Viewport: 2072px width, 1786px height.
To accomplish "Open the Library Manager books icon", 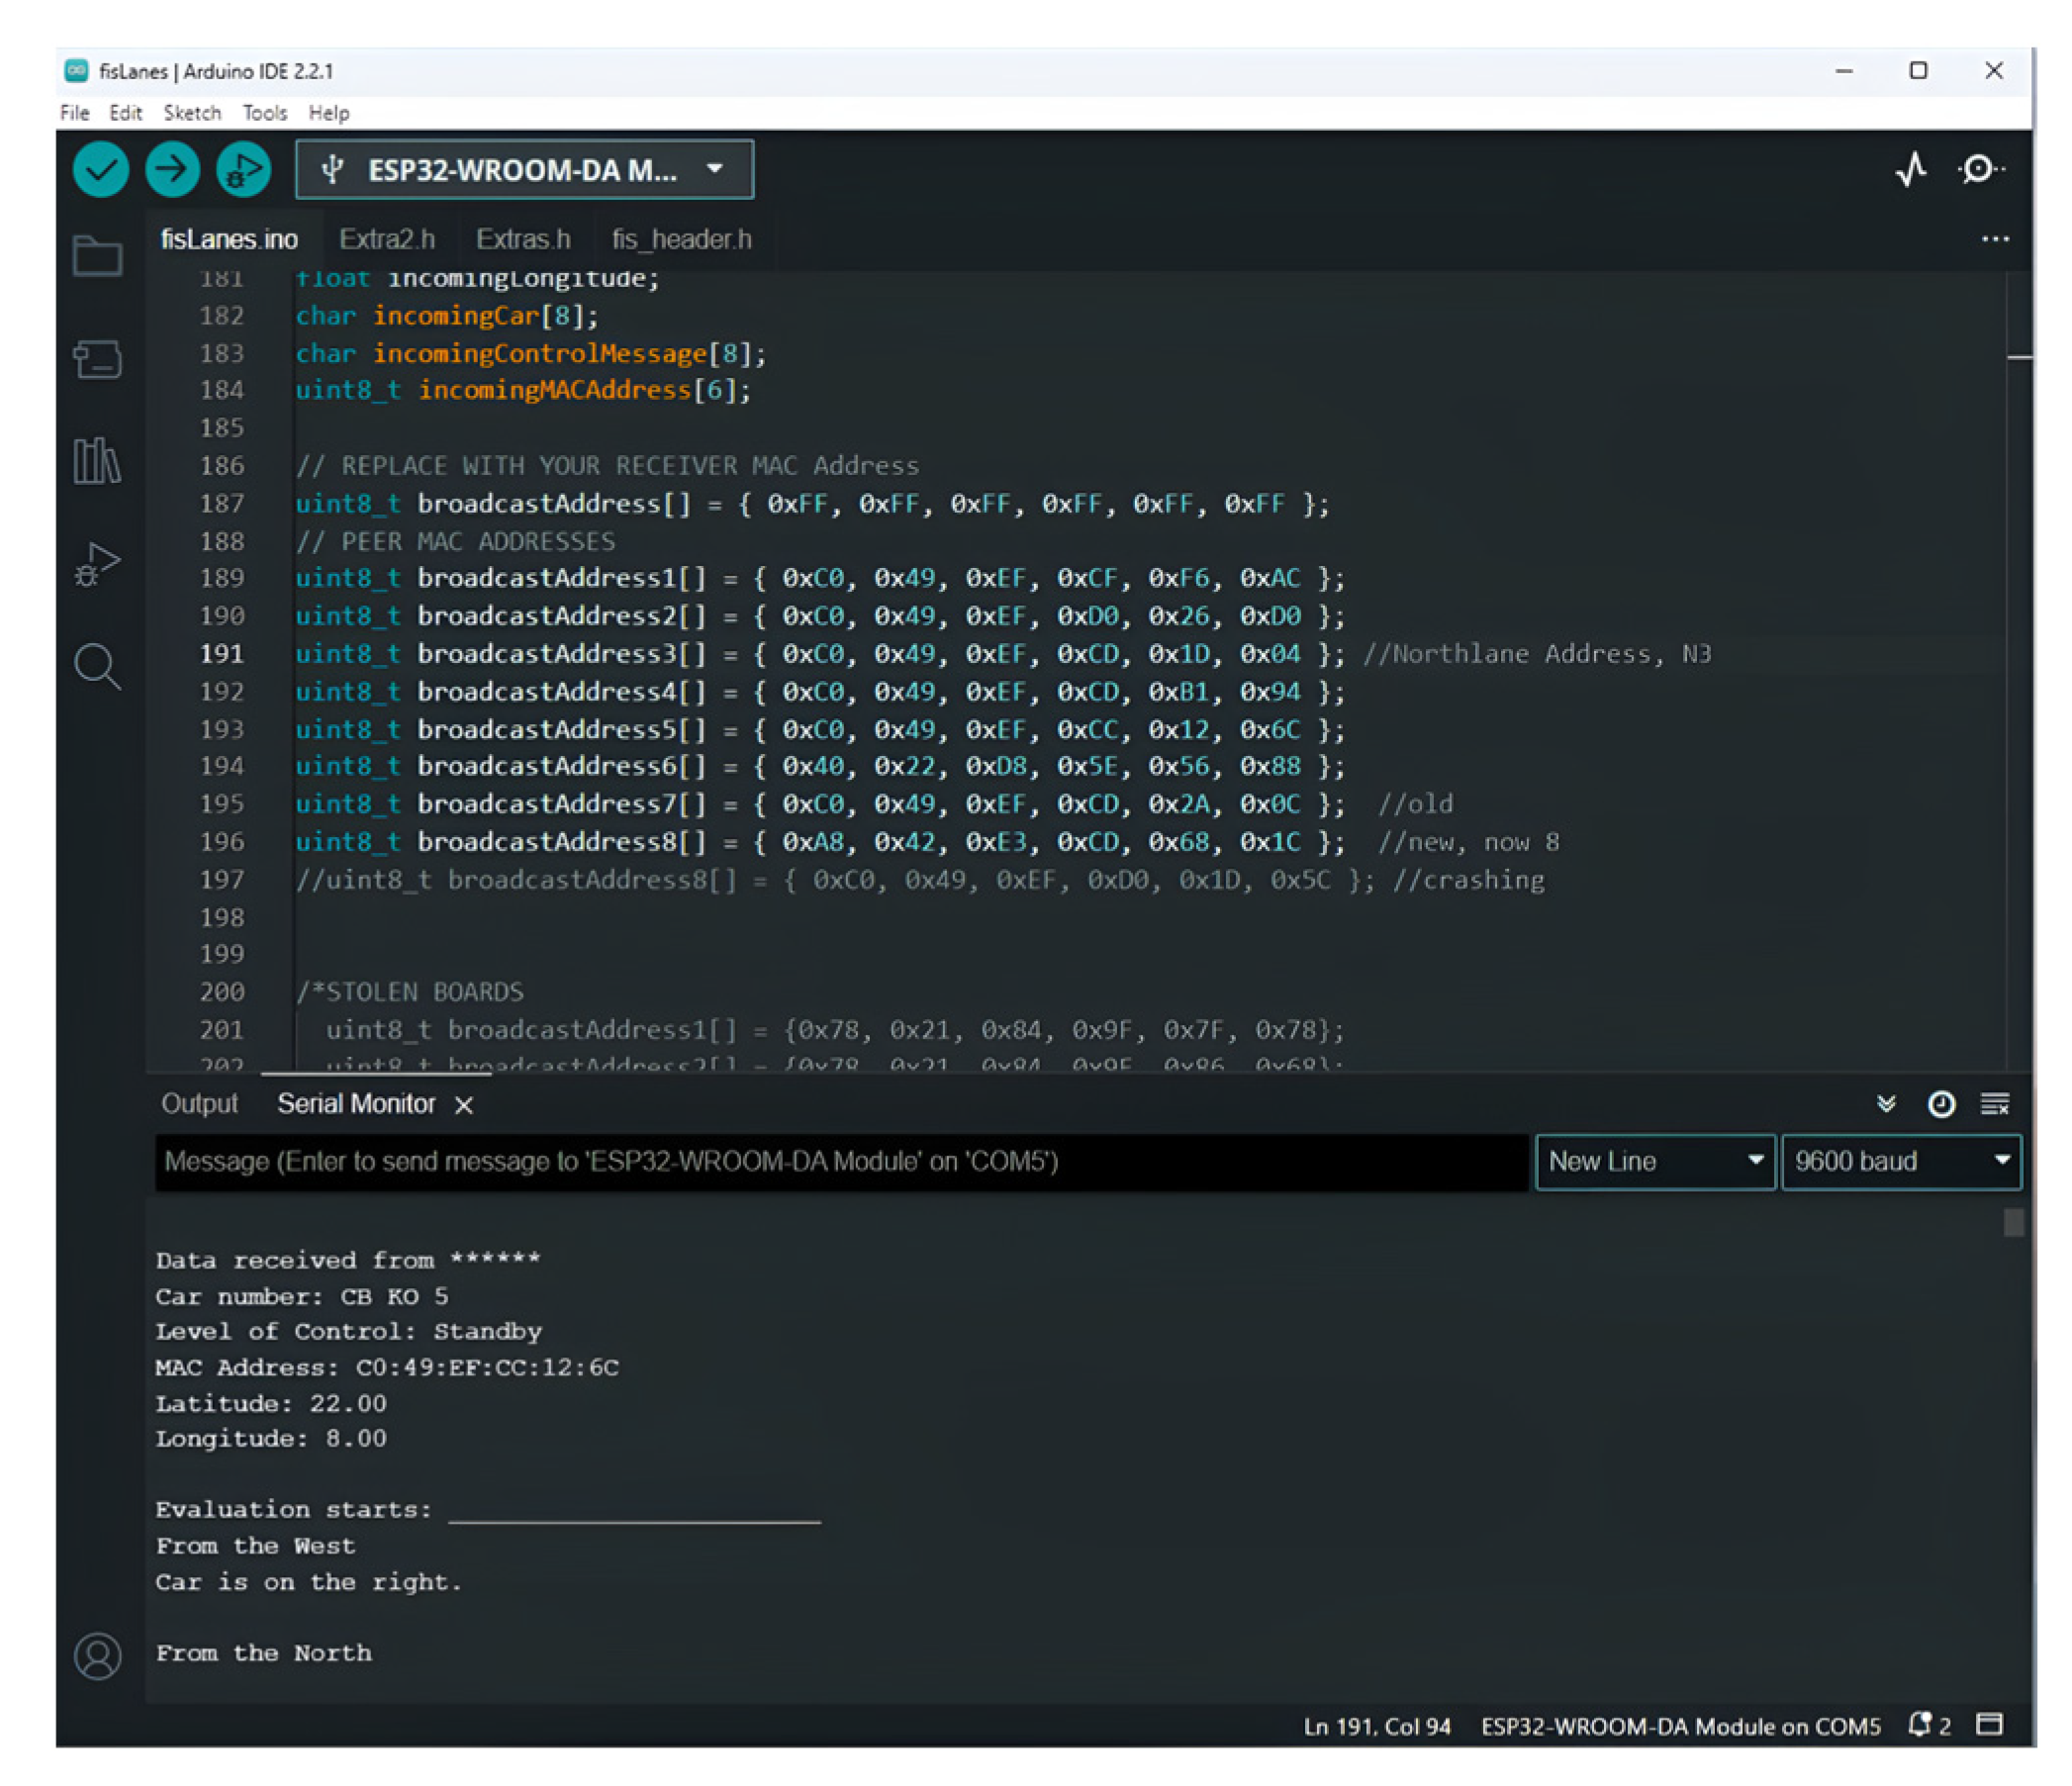I will 98,461.
